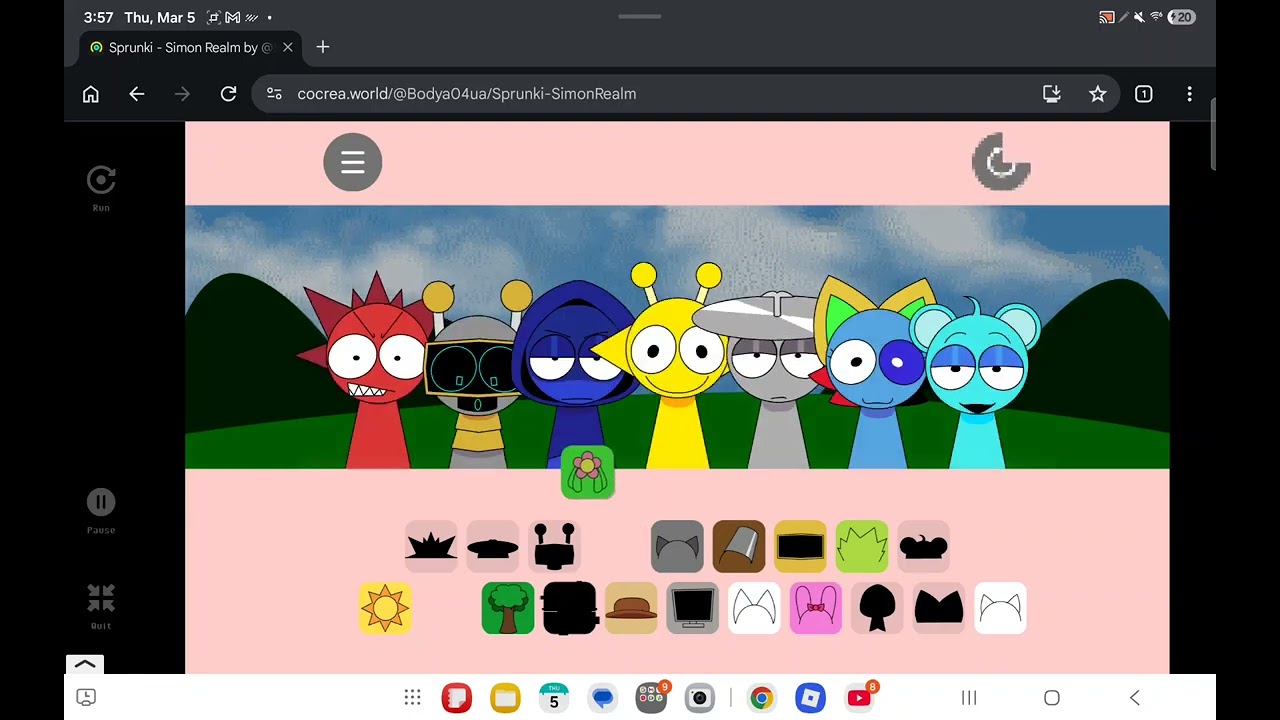Quit fullscreen using the Quit button
The width and height of the screenshot is (1280, 720).
pos(101,607)
